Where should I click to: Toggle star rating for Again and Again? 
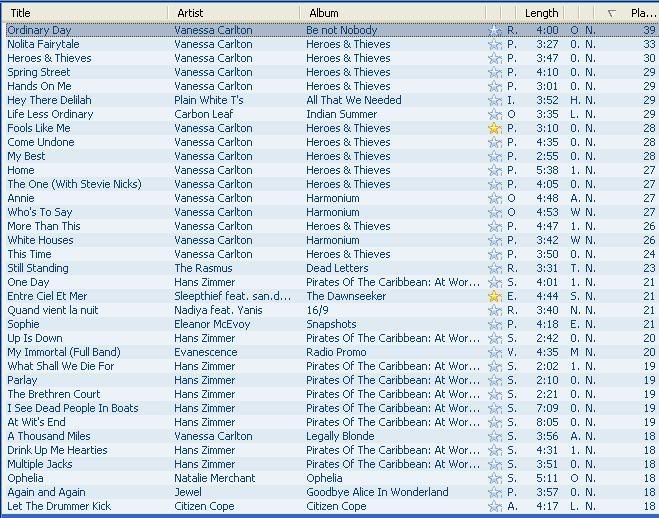495,492
